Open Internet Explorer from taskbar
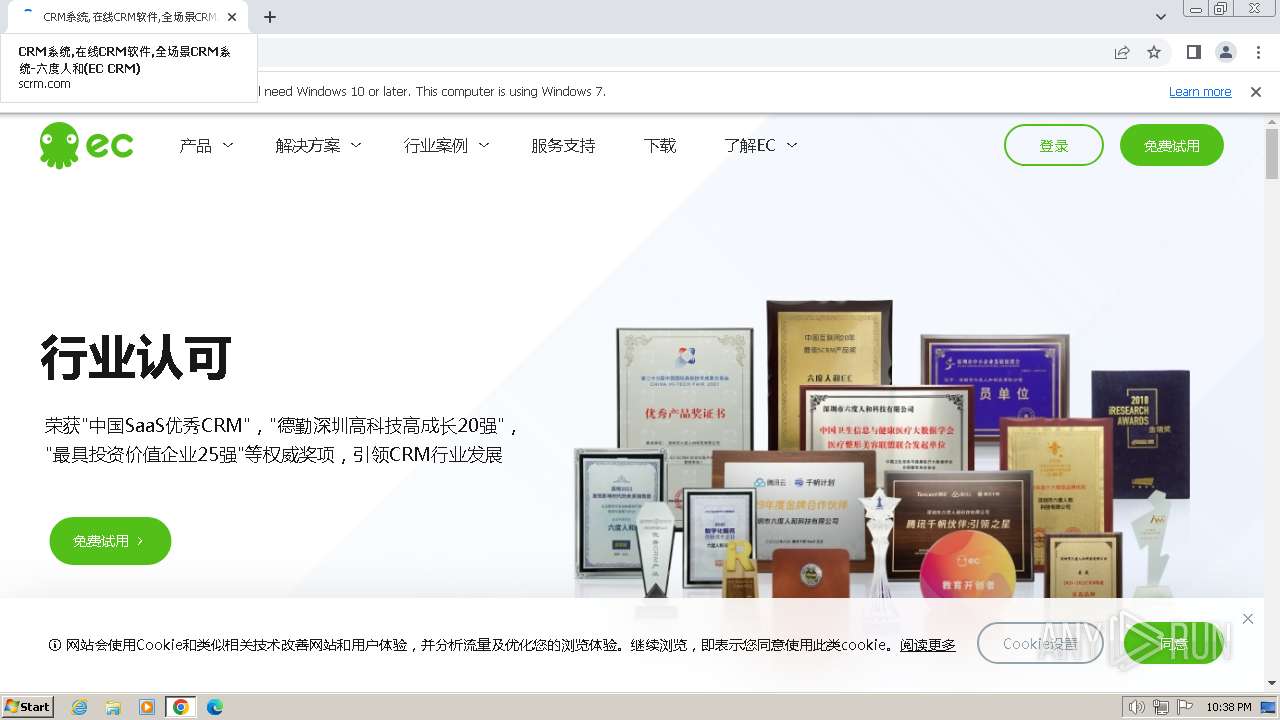Image resolution: width=1280 pixels, height=720 pixels. coord(79,707)
